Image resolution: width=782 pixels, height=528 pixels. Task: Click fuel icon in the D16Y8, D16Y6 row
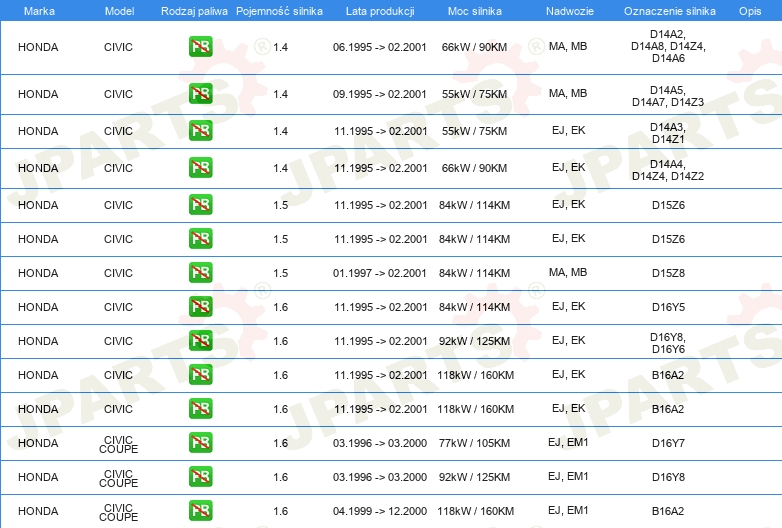(x=200, y=341)
